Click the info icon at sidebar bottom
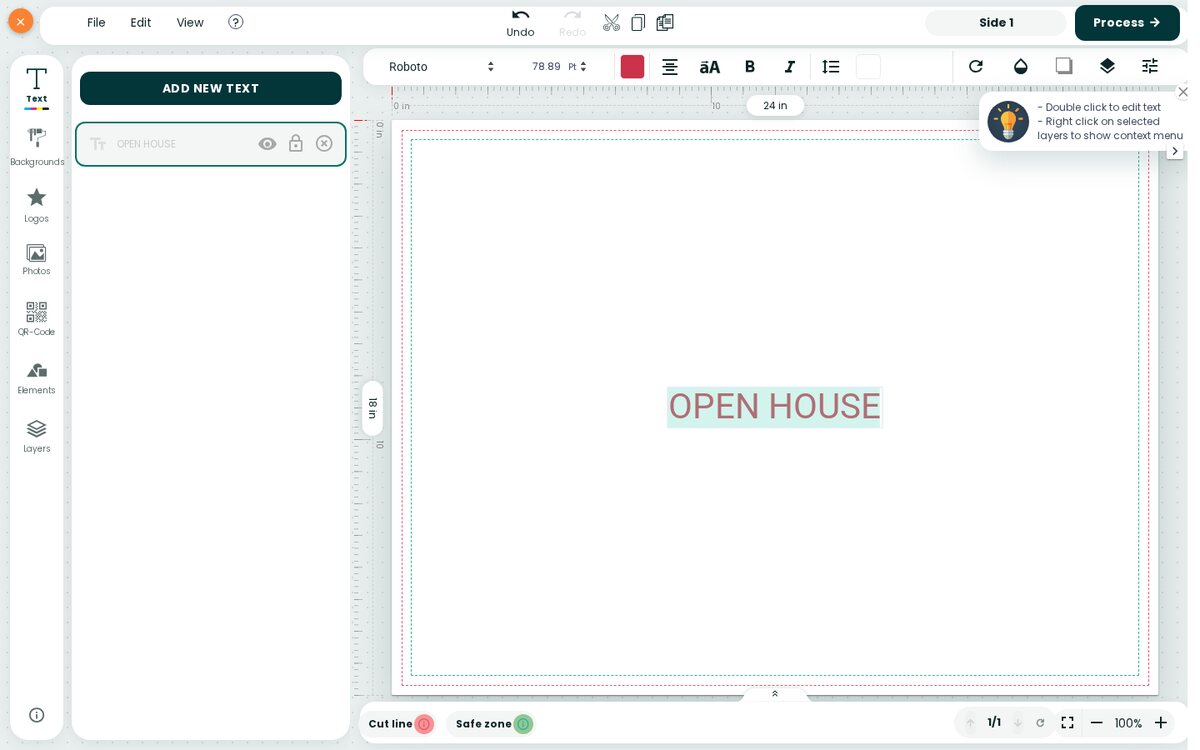 36,715
